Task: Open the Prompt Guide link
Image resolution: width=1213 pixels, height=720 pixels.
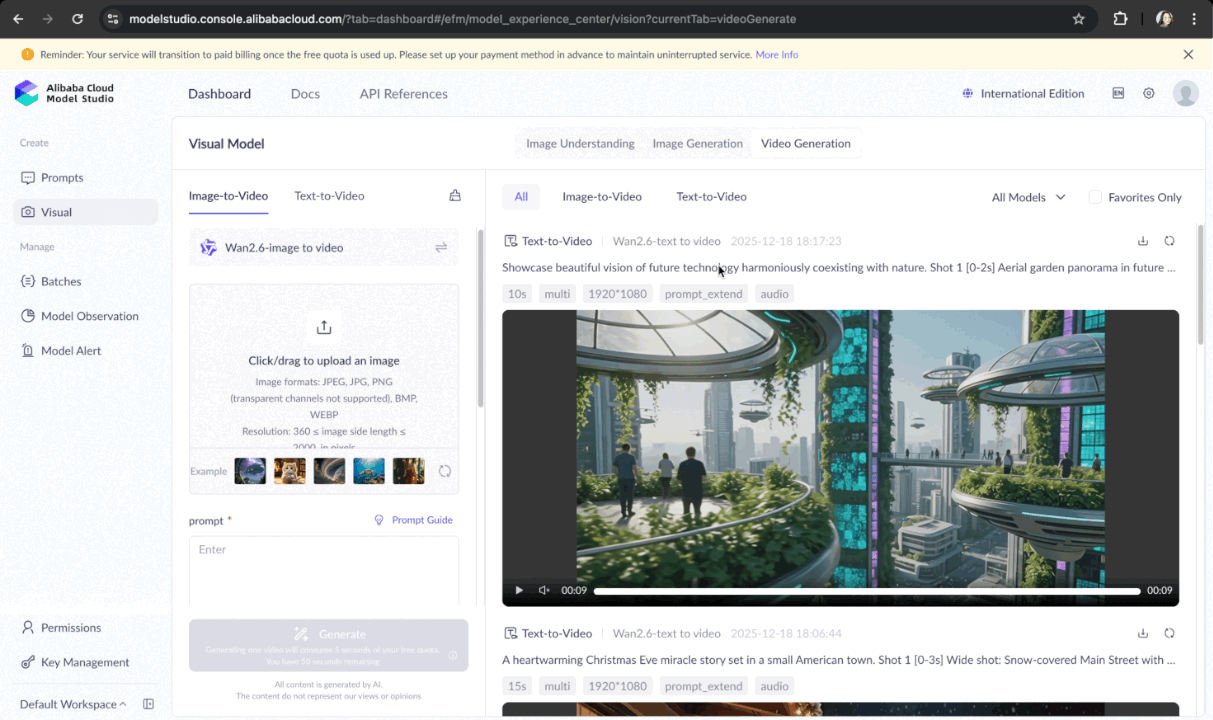Action: point(413,520)
